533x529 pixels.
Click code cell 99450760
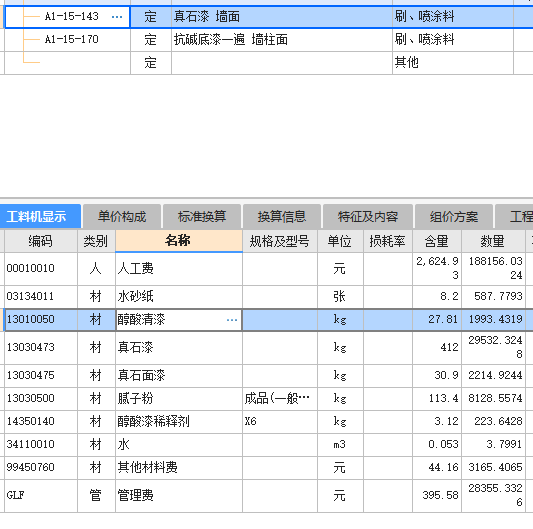(41, 467)
